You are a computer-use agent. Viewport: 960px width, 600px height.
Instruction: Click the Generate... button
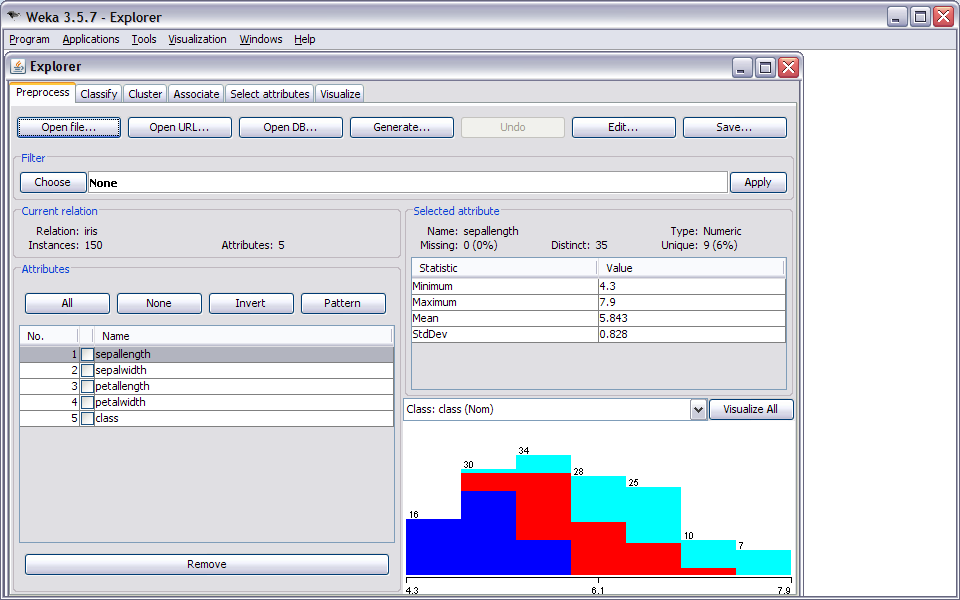point(402,127)
